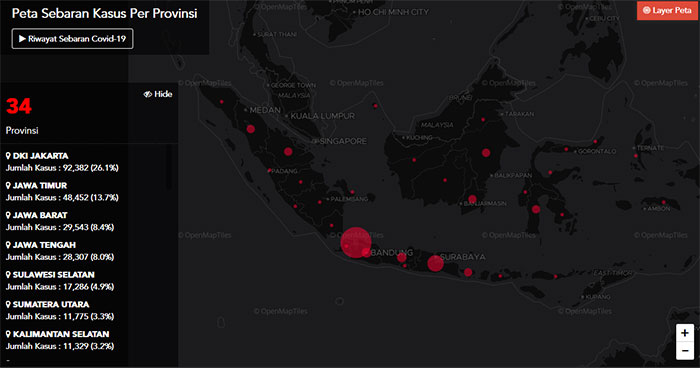
Task: Click the pin icon beside DKI JAKARTA
Action: click(x=8, y=156)
